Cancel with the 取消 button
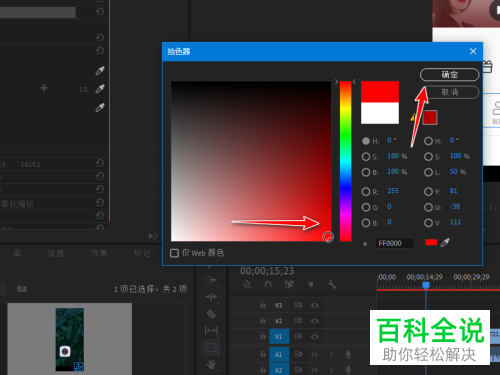The width and height of the screenshot is (500, 375). pos(449,92)
